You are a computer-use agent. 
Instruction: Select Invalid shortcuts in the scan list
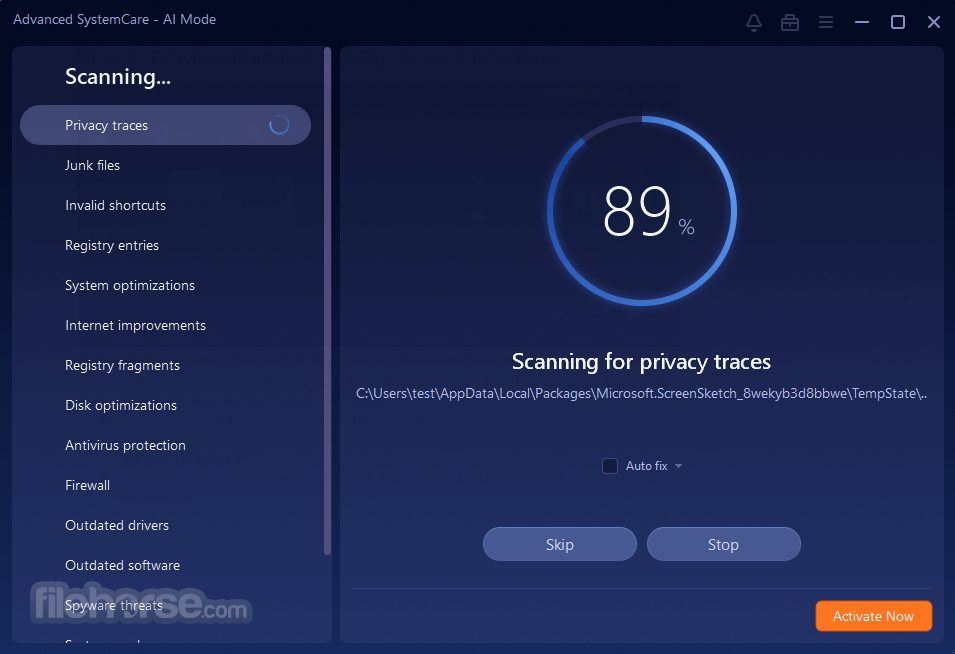(x=115, y=205)
